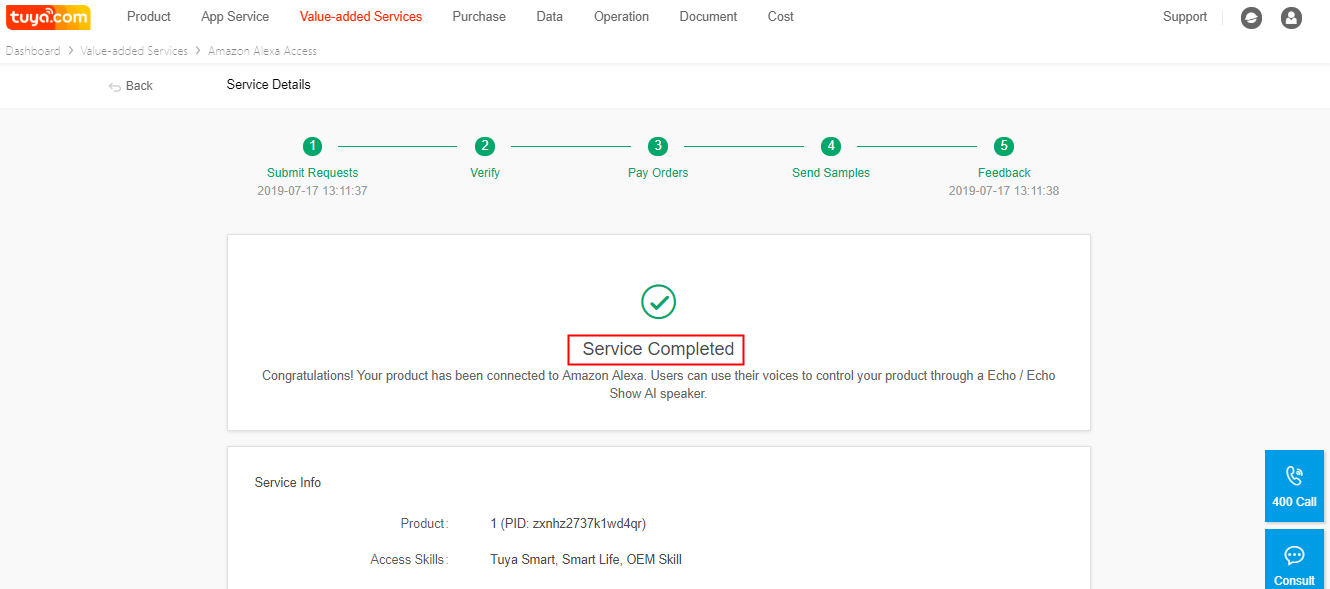Open the Product menu
1330x589 pixels.
149,17
